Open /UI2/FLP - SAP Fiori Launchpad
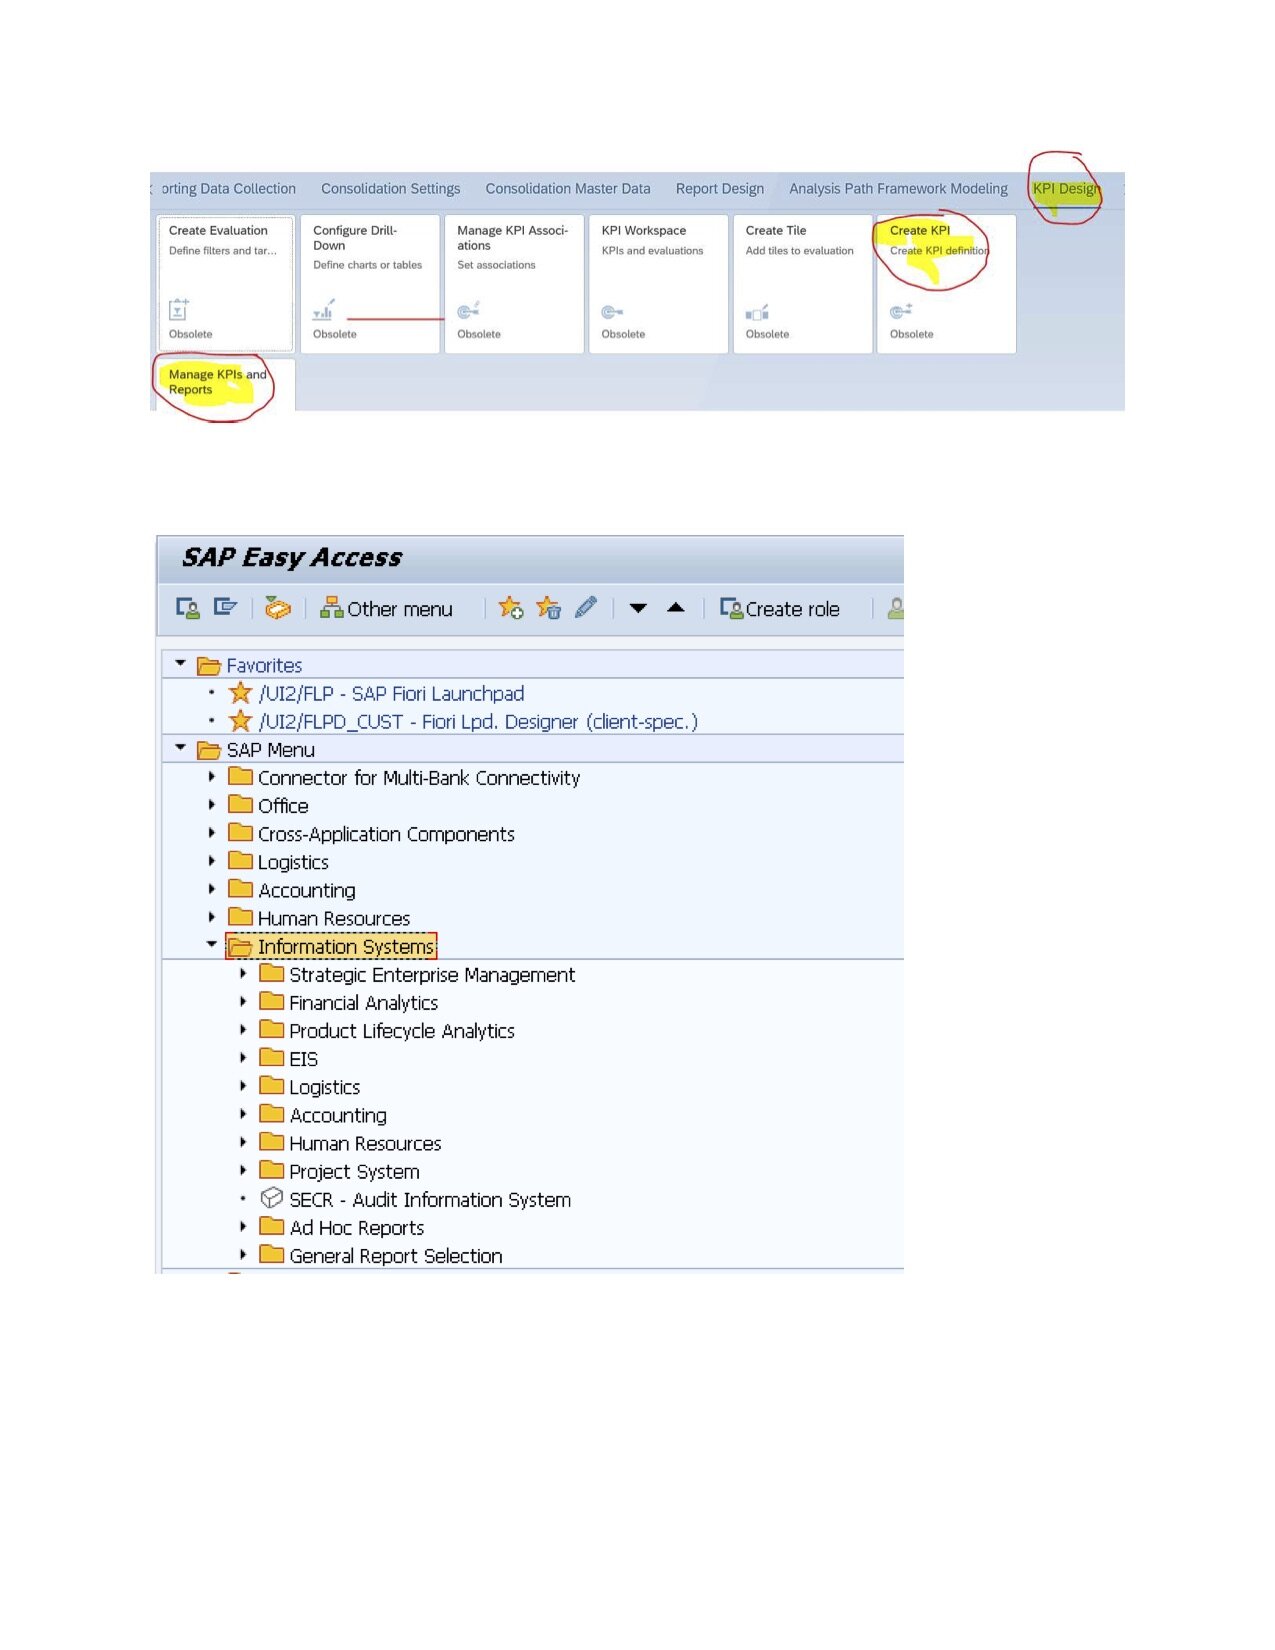 (391, 694)
